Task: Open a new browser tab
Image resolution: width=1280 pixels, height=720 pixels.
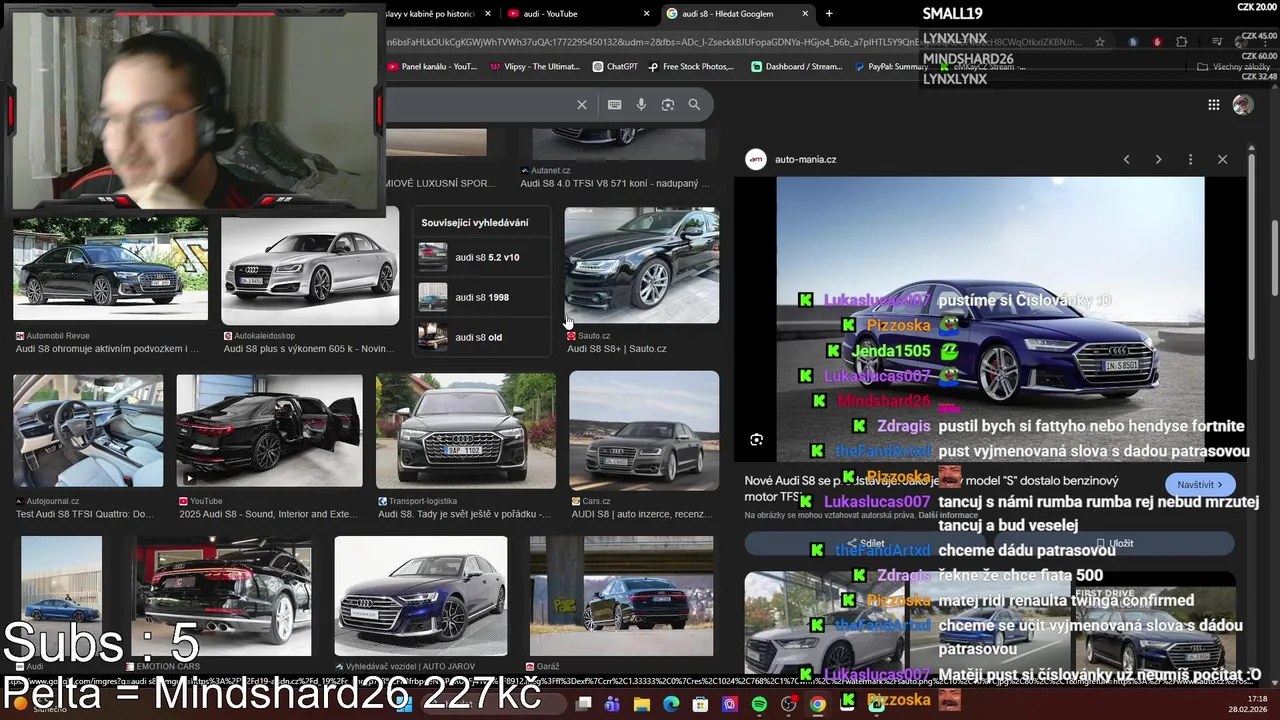Action: click(x=829, y=13)
